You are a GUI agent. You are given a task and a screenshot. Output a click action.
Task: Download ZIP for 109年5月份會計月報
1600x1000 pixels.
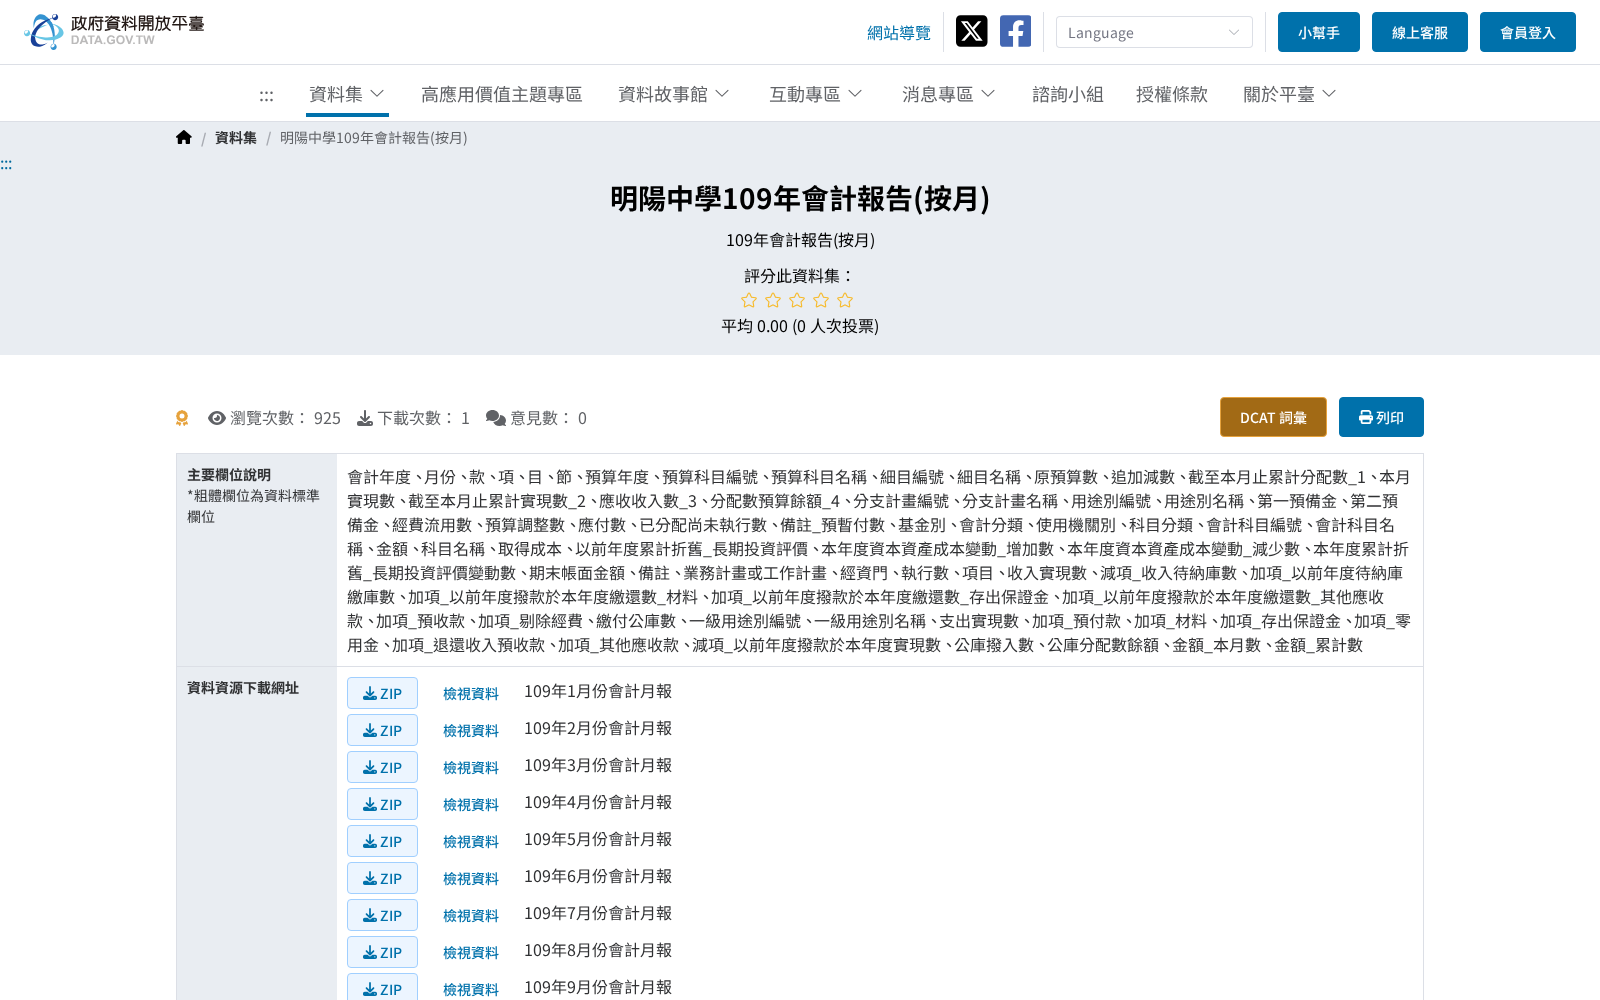(x=382, y=841)
